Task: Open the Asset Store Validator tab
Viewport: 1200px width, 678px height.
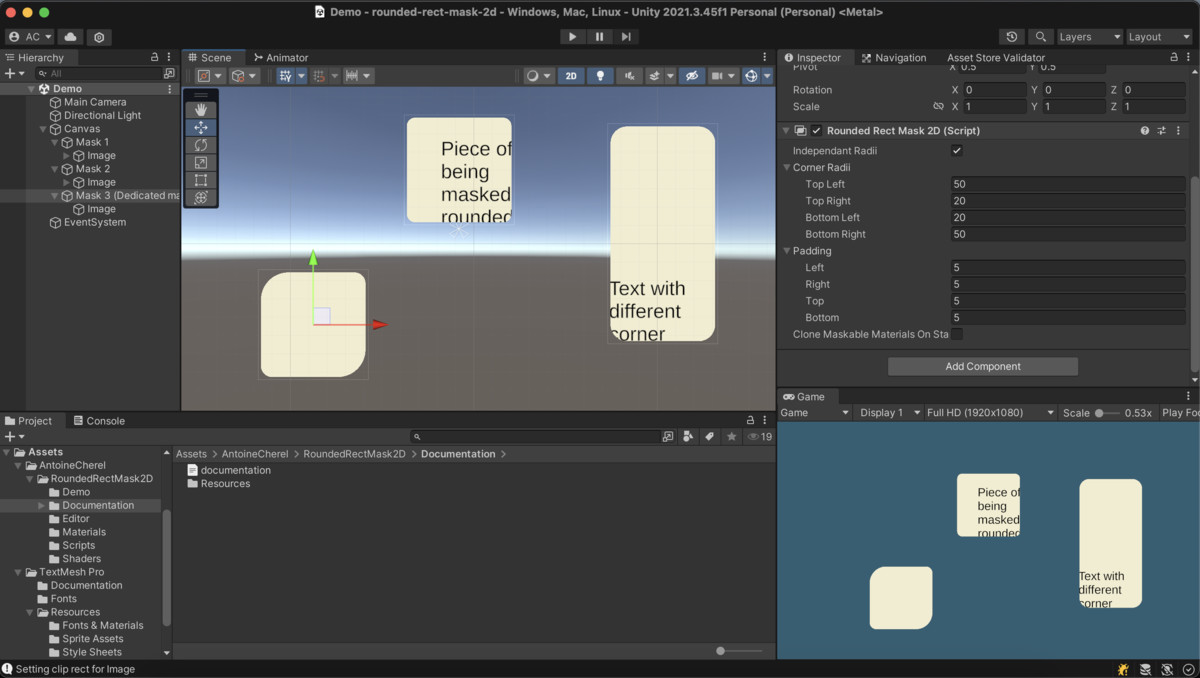Action: (996, 58)
